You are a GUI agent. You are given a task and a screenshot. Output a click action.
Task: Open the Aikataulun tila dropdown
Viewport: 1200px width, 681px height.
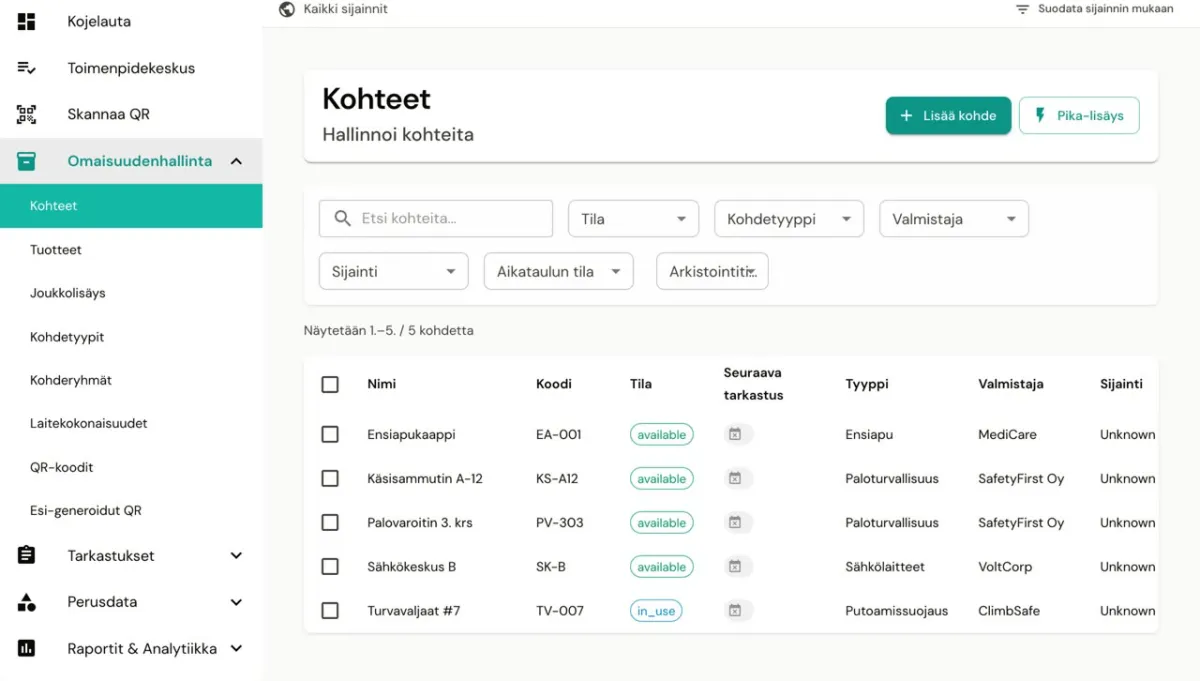558,272
